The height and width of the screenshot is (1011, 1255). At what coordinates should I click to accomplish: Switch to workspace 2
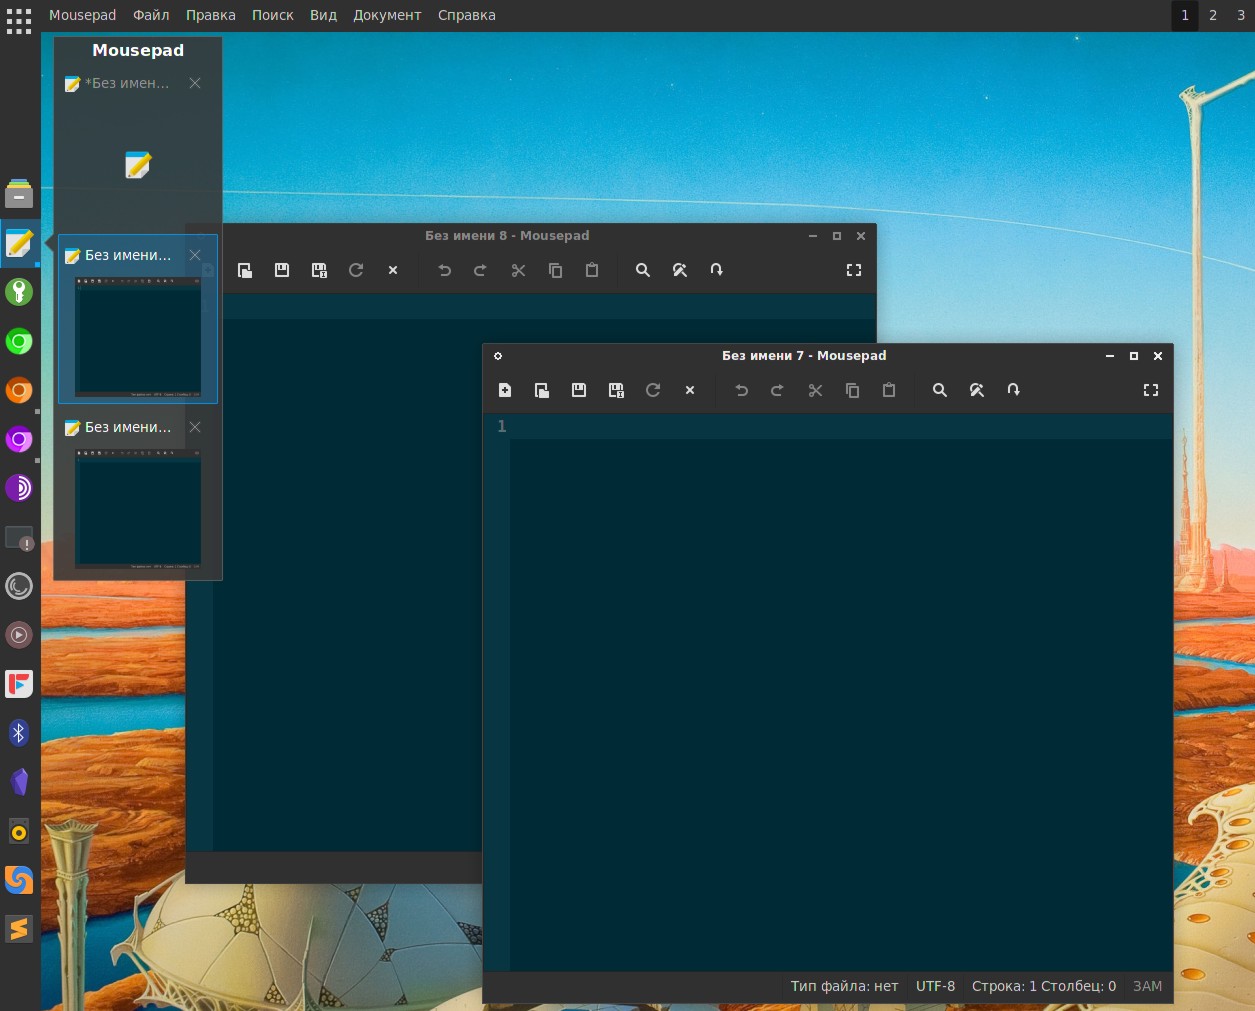pos(1213,15)
